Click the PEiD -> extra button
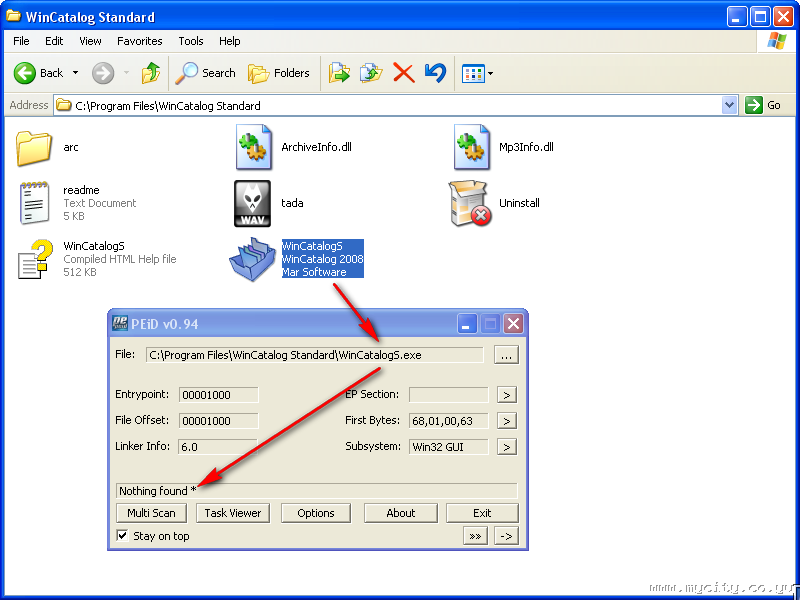The image size is (800, 600). point(507,536)
